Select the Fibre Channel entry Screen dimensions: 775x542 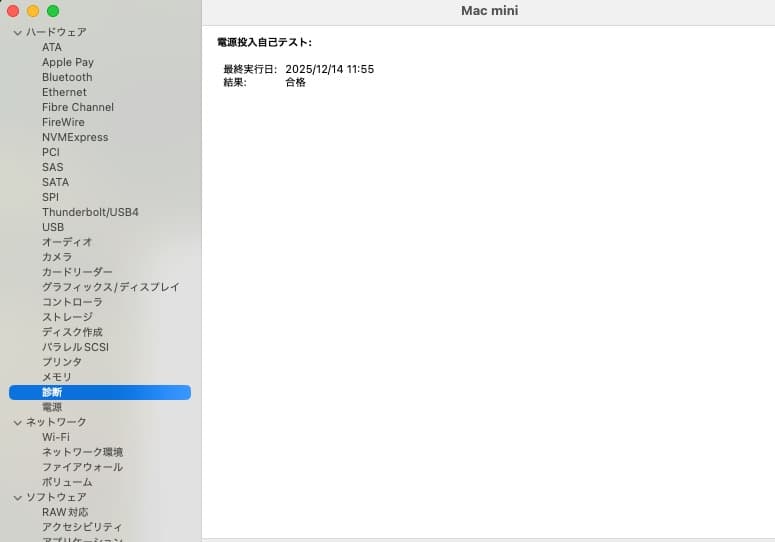click(78, 107)
